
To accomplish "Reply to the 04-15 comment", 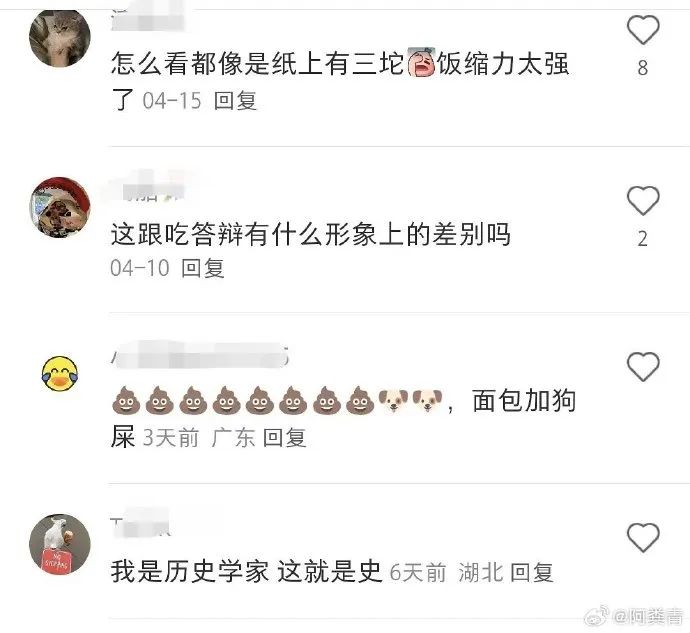I will 235,101.
